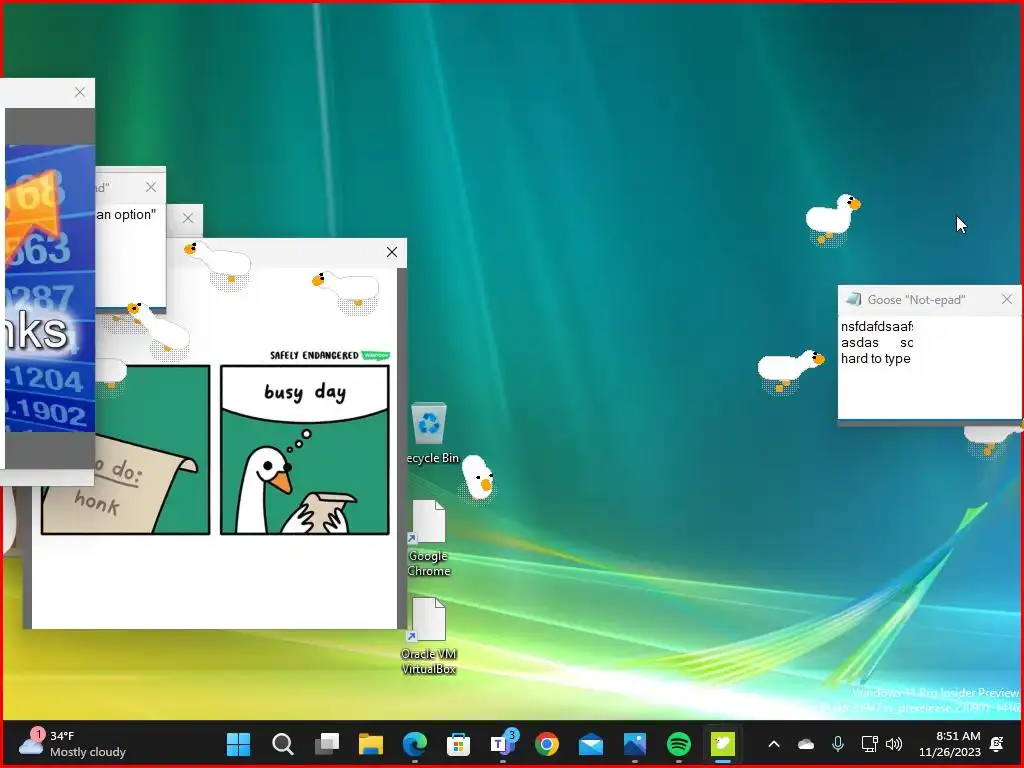Open Task View in the taskbar
The image size is (1024, 768).
pyautogui.click(x=327, y=744)
